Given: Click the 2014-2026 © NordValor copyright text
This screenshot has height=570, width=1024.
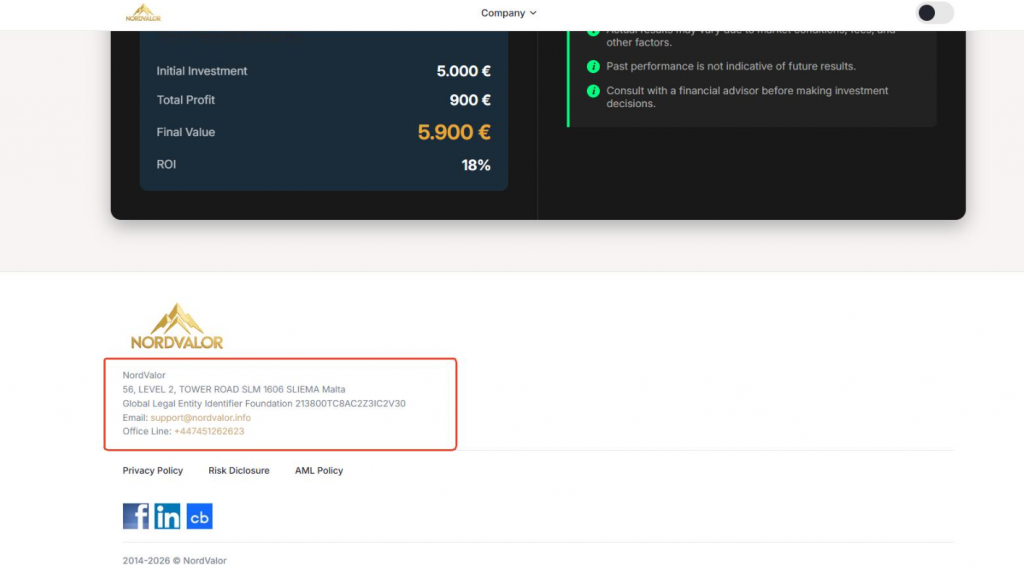Looking at the screenshot, I should click(x=174, y=560).
